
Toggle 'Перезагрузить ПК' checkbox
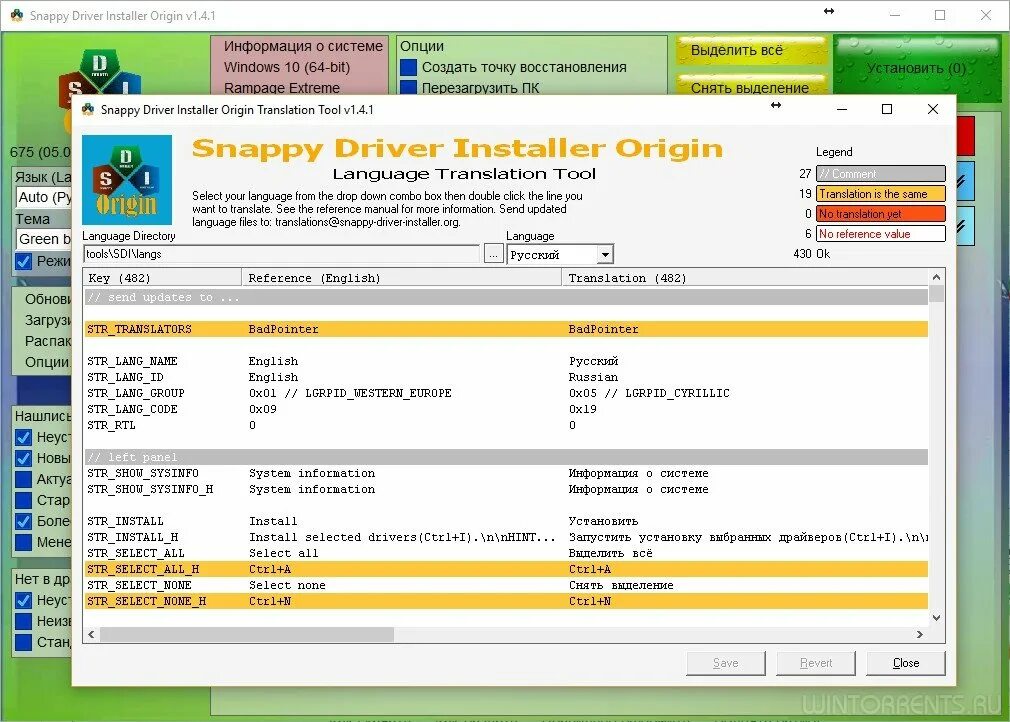click(x=408, y=88)
